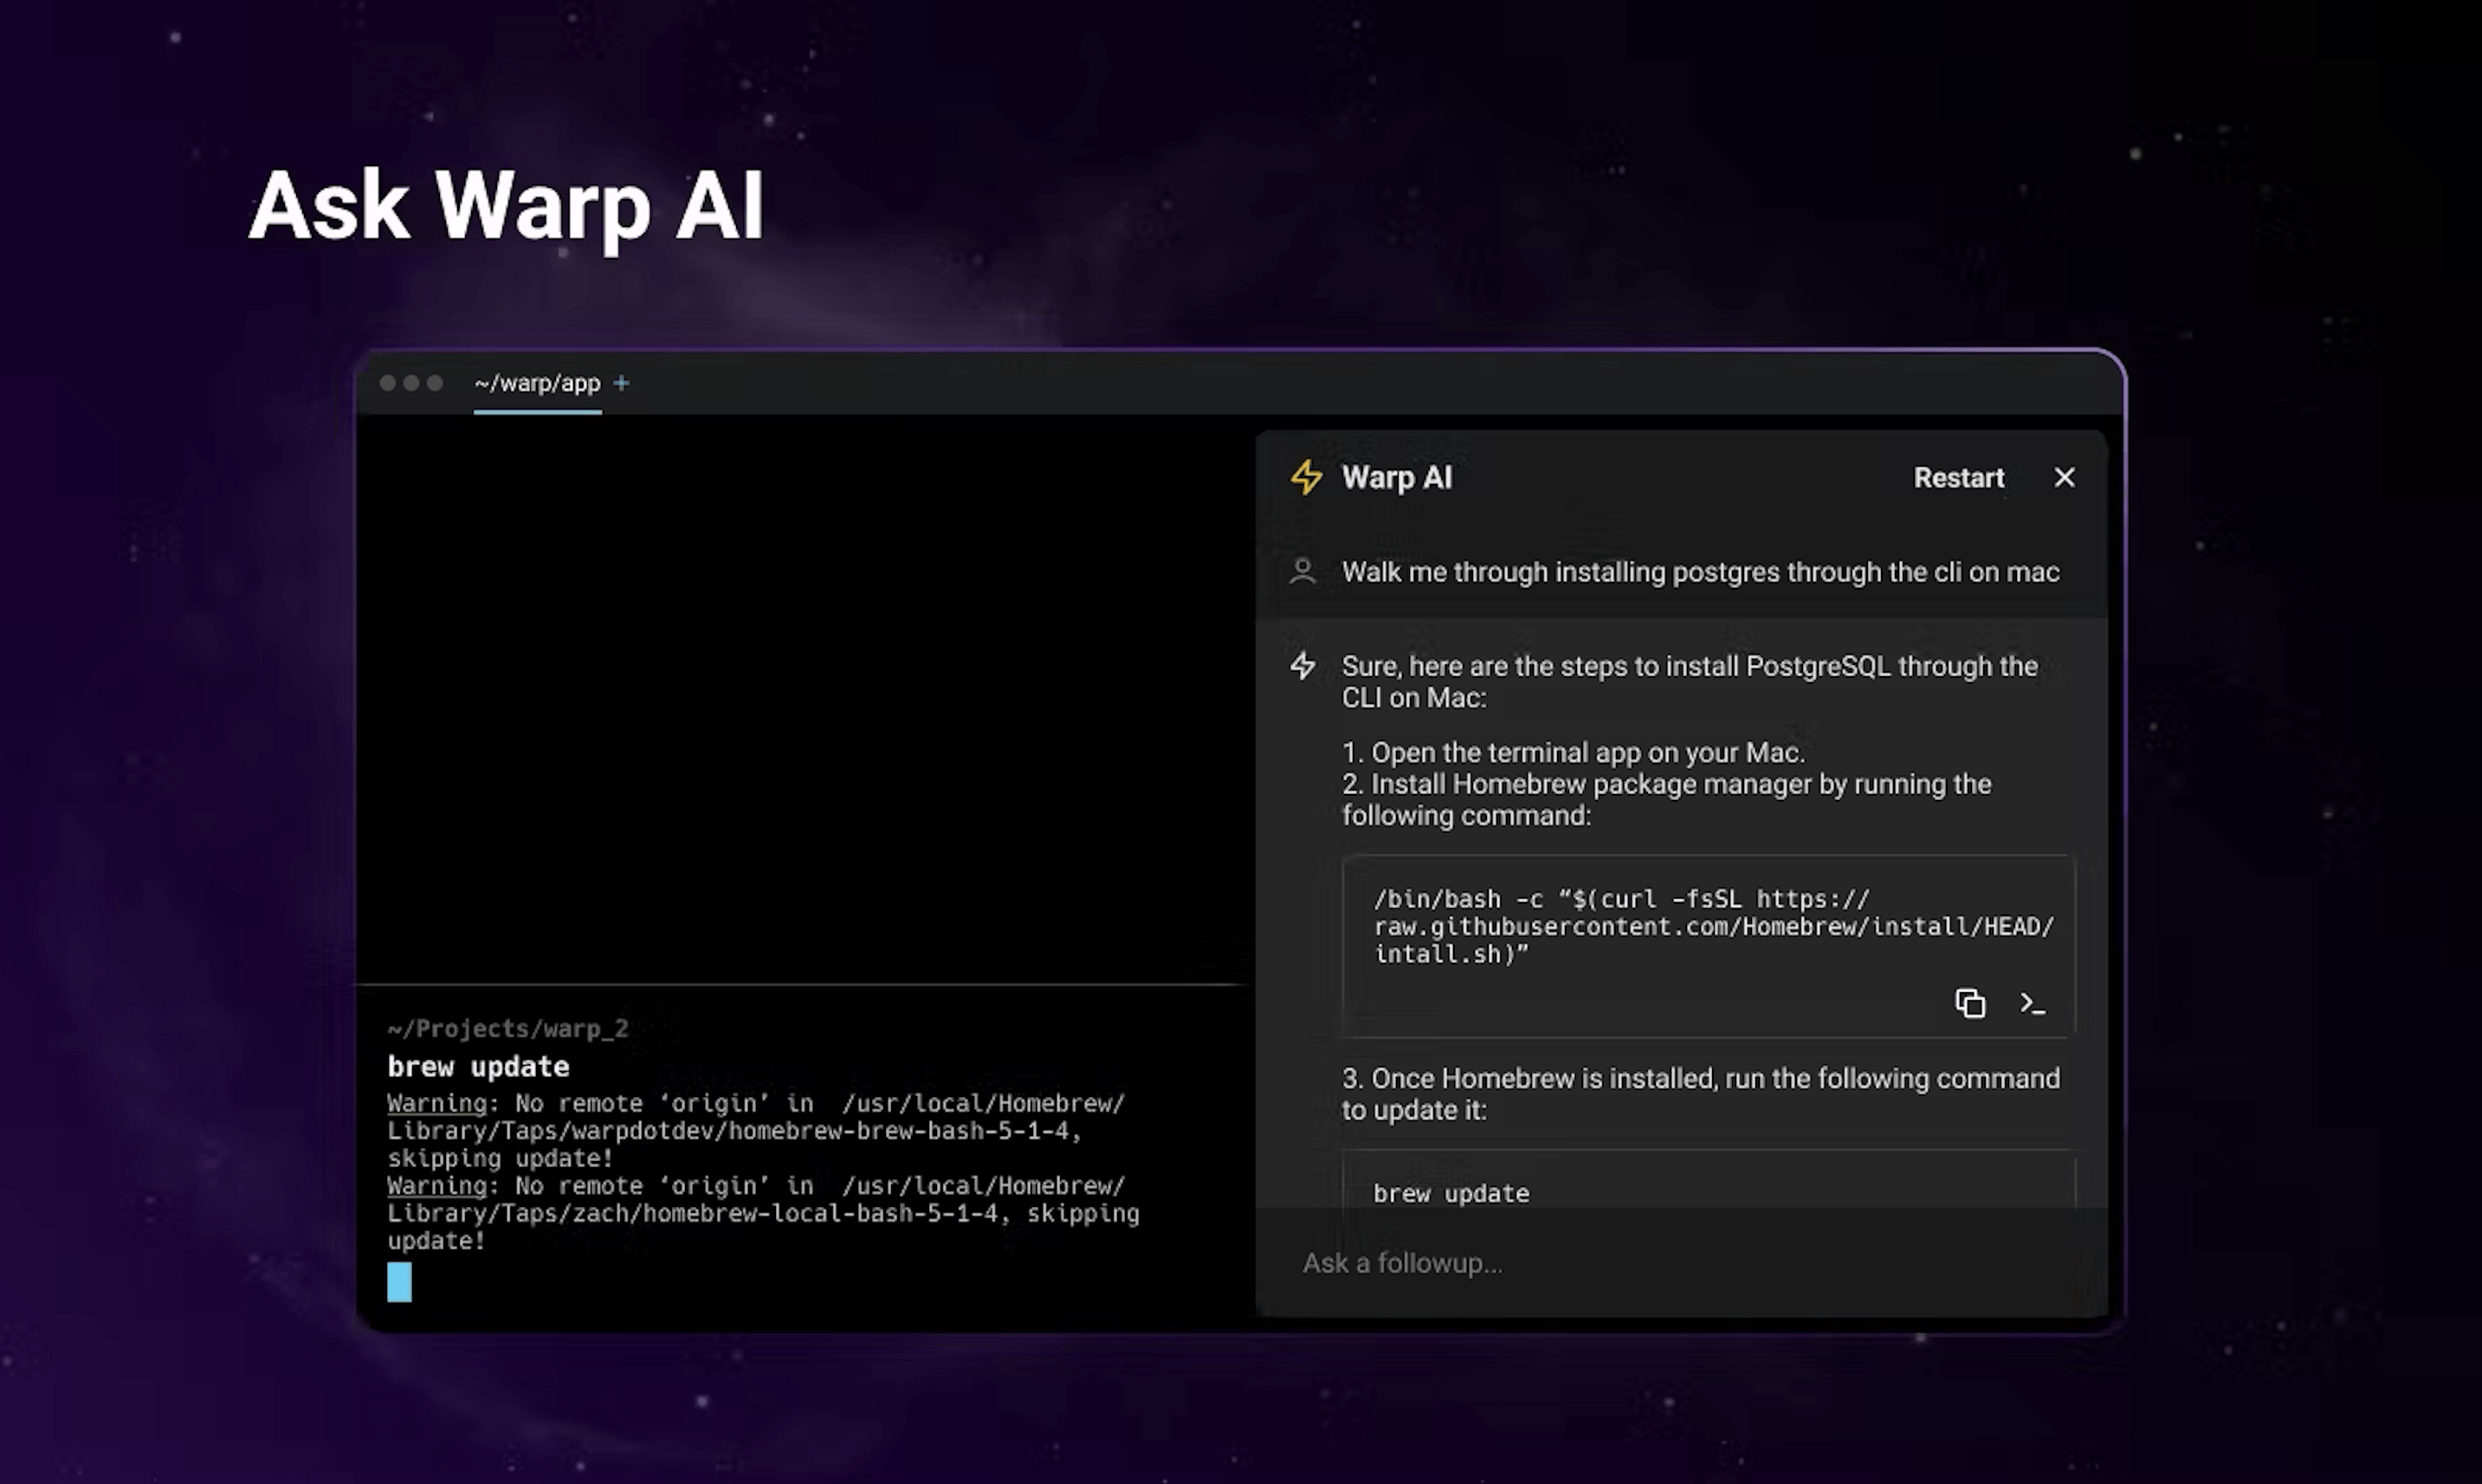Viewport: 2482px width, 1484px height.
Task: Click the user's postgres question message
Action: (x=1700, y=572)
